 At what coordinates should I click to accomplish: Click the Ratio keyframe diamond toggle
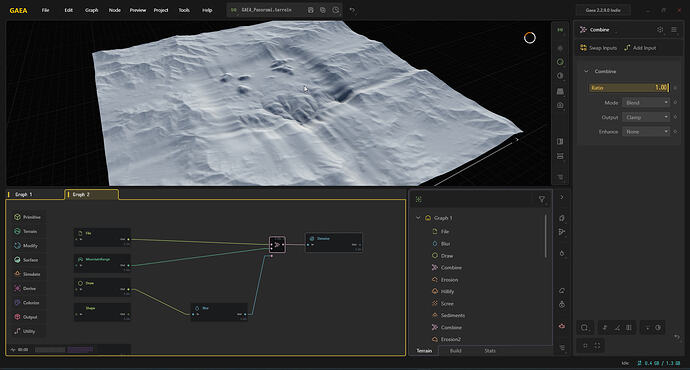675,88
